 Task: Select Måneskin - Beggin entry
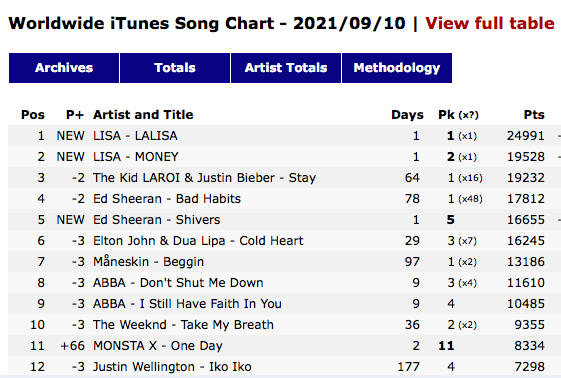[148, 261]
